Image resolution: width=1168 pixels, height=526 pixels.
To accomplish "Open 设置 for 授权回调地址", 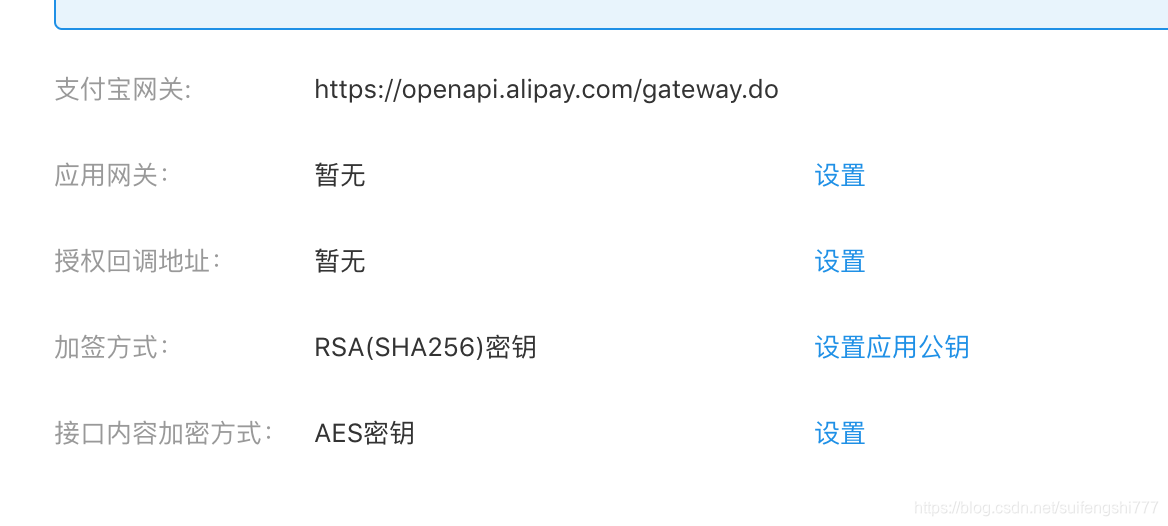I will click(x=840, y=262).
